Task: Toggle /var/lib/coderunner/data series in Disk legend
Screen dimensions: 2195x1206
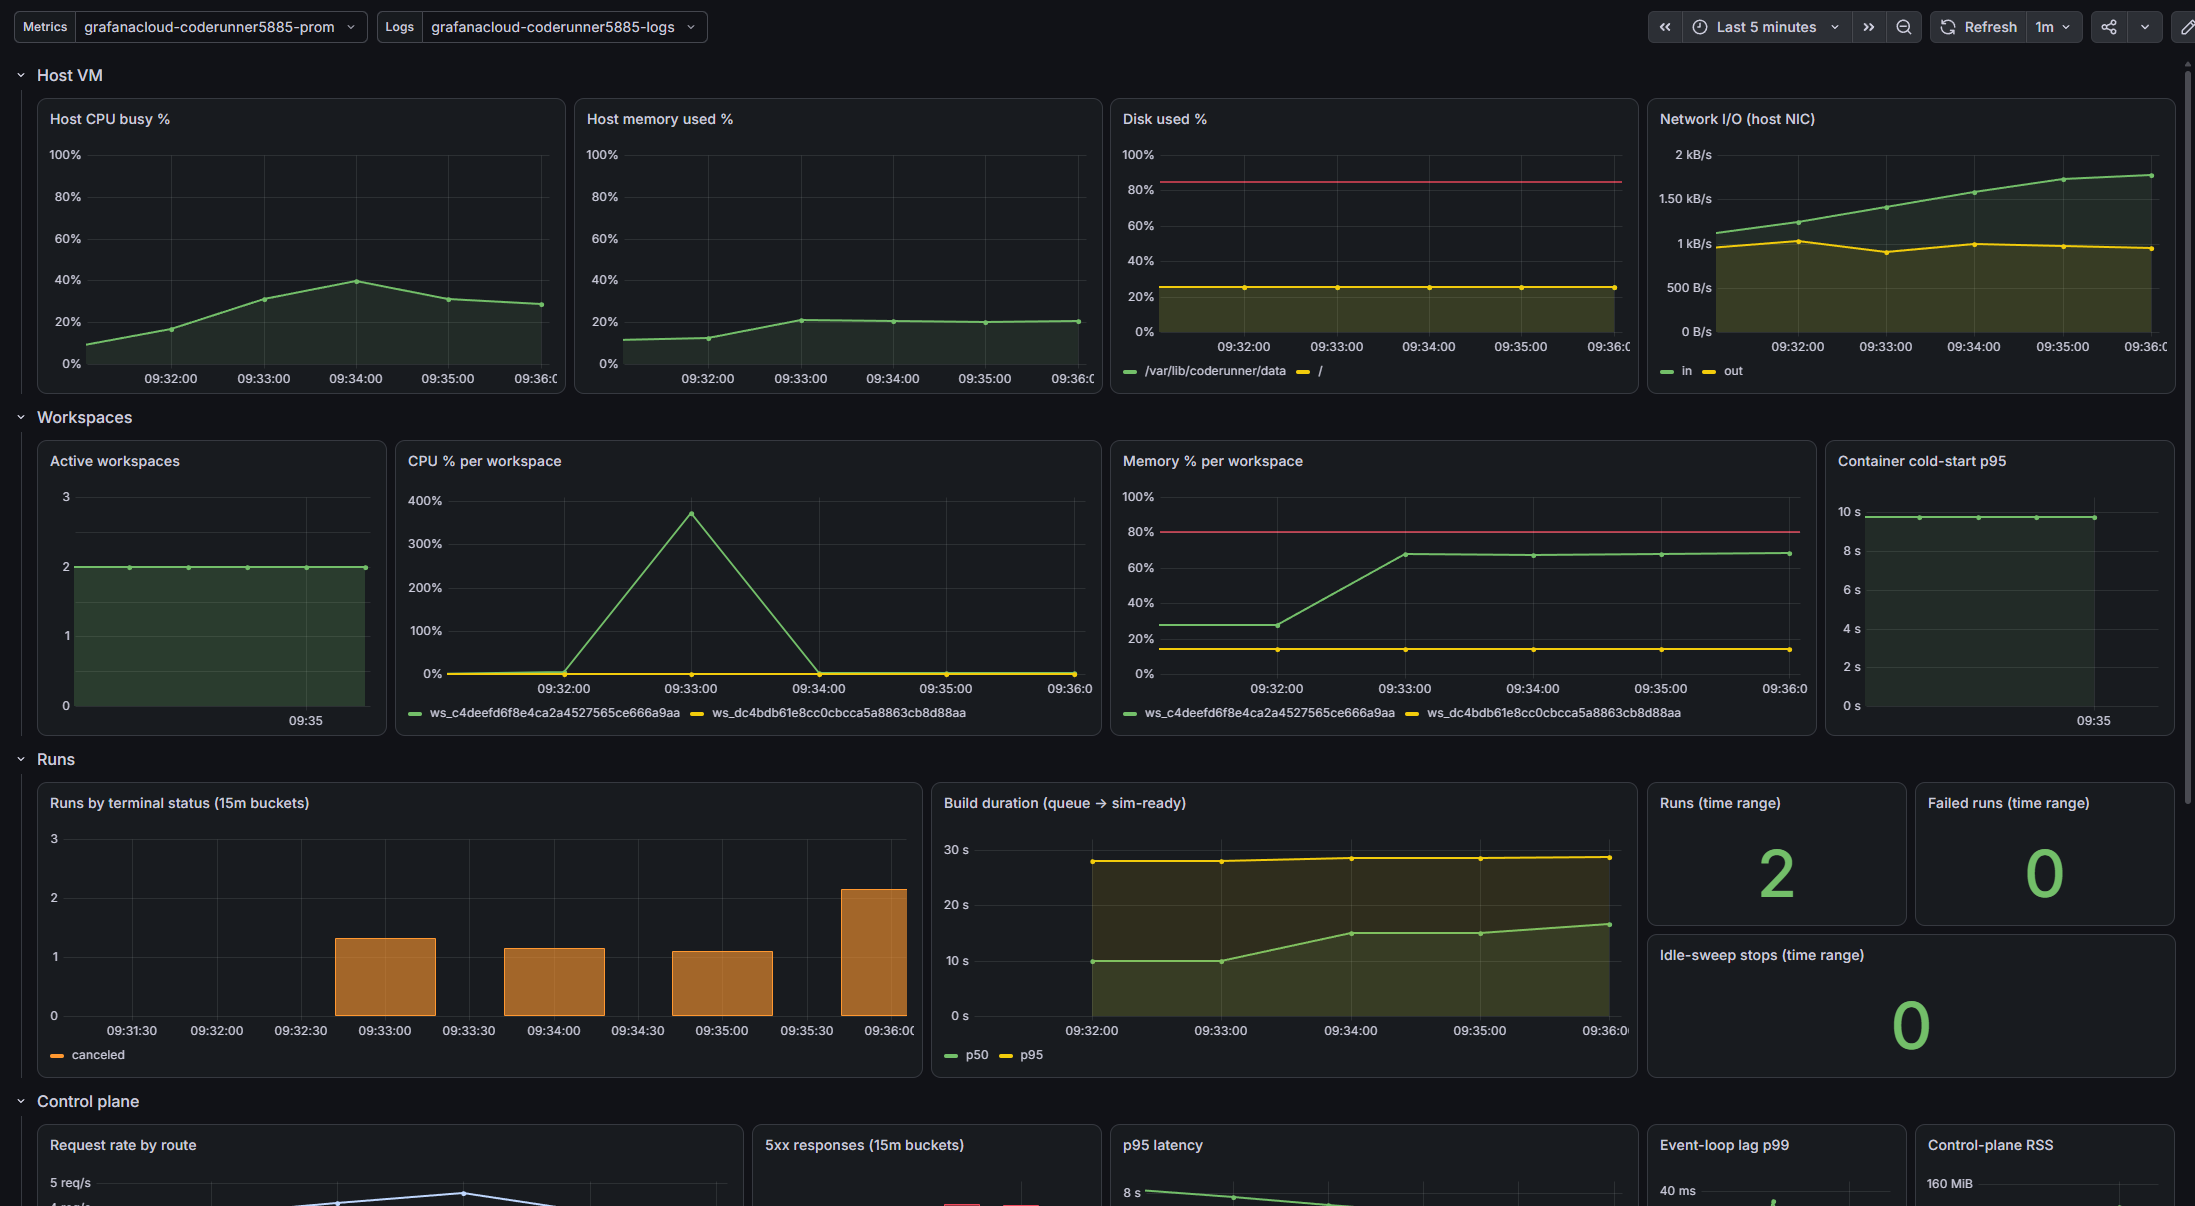Action: (1215, 371)
